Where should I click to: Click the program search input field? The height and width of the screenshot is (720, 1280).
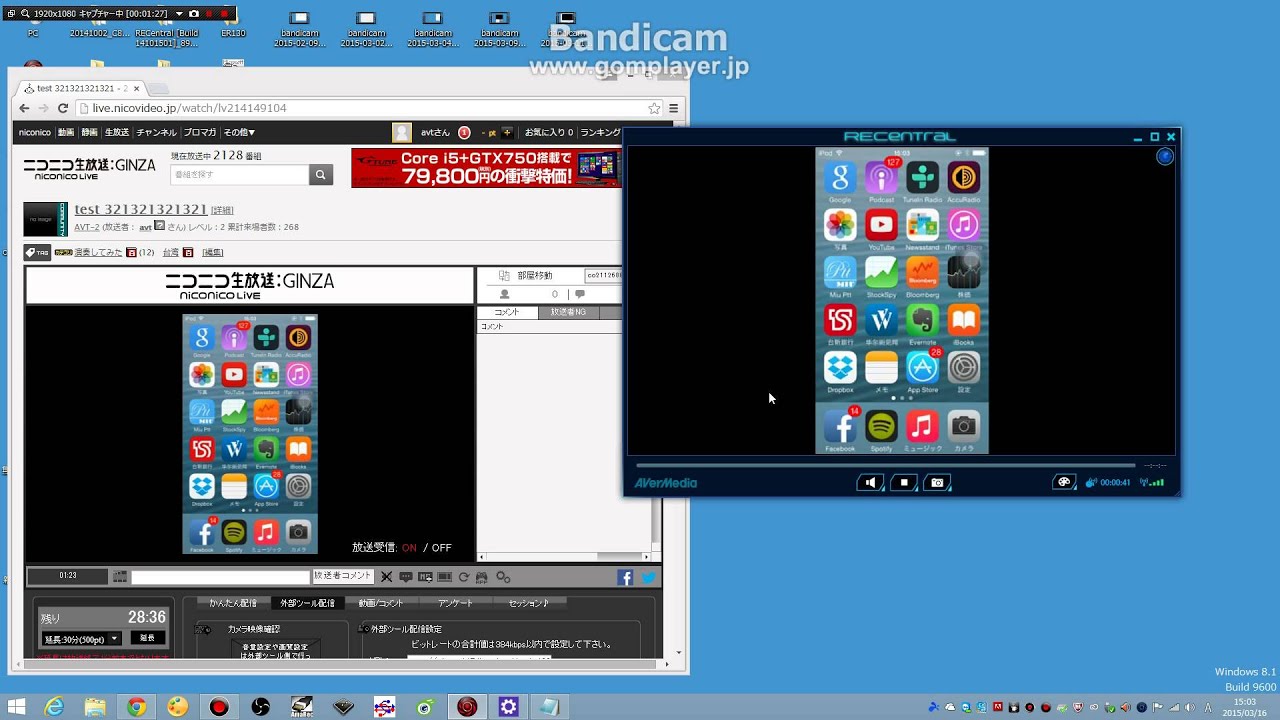pos(240,175)
